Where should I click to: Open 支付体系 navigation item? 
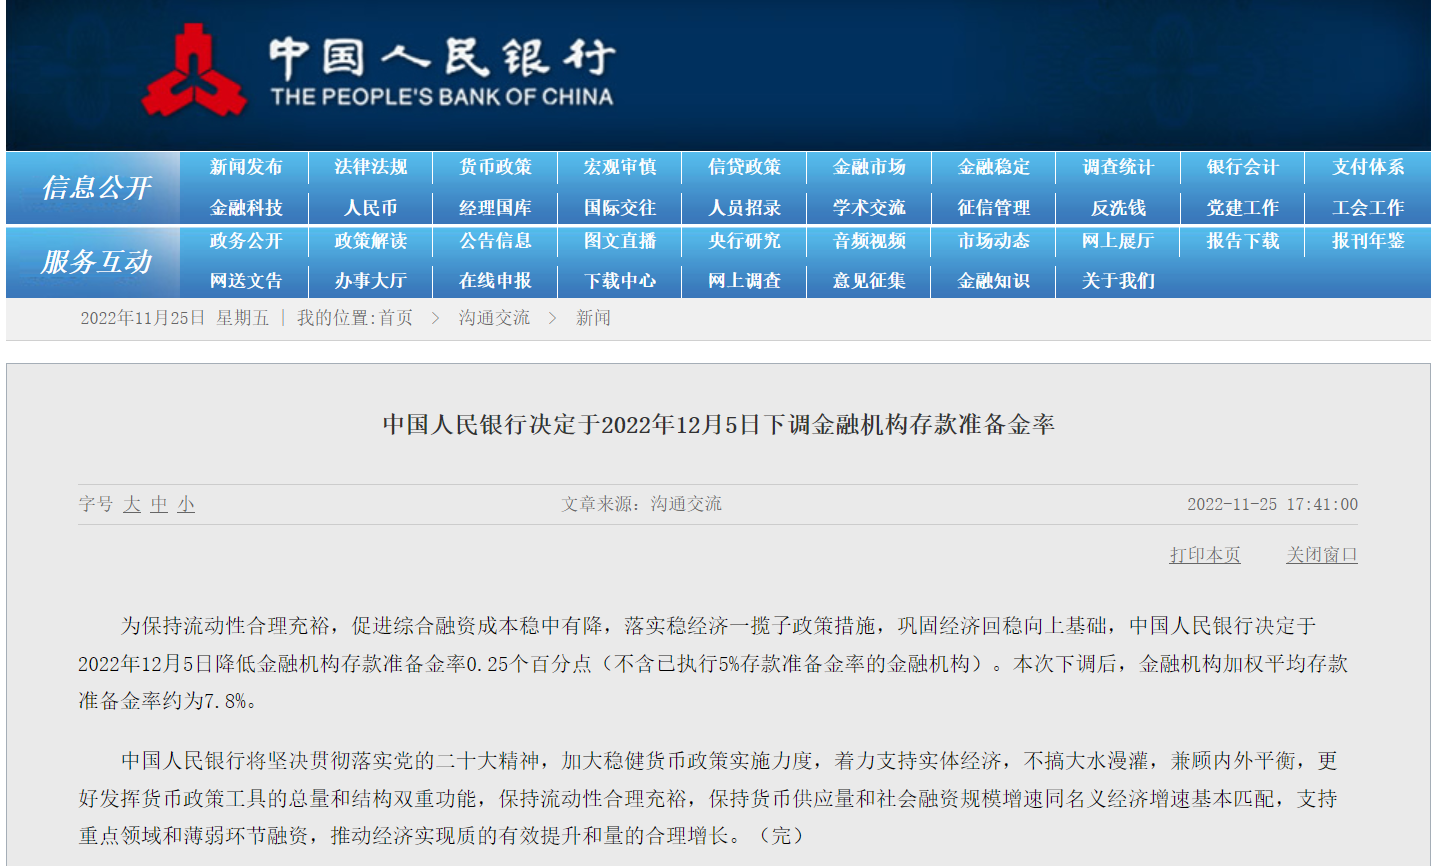pyautogui.click(x=1368, y=167)
